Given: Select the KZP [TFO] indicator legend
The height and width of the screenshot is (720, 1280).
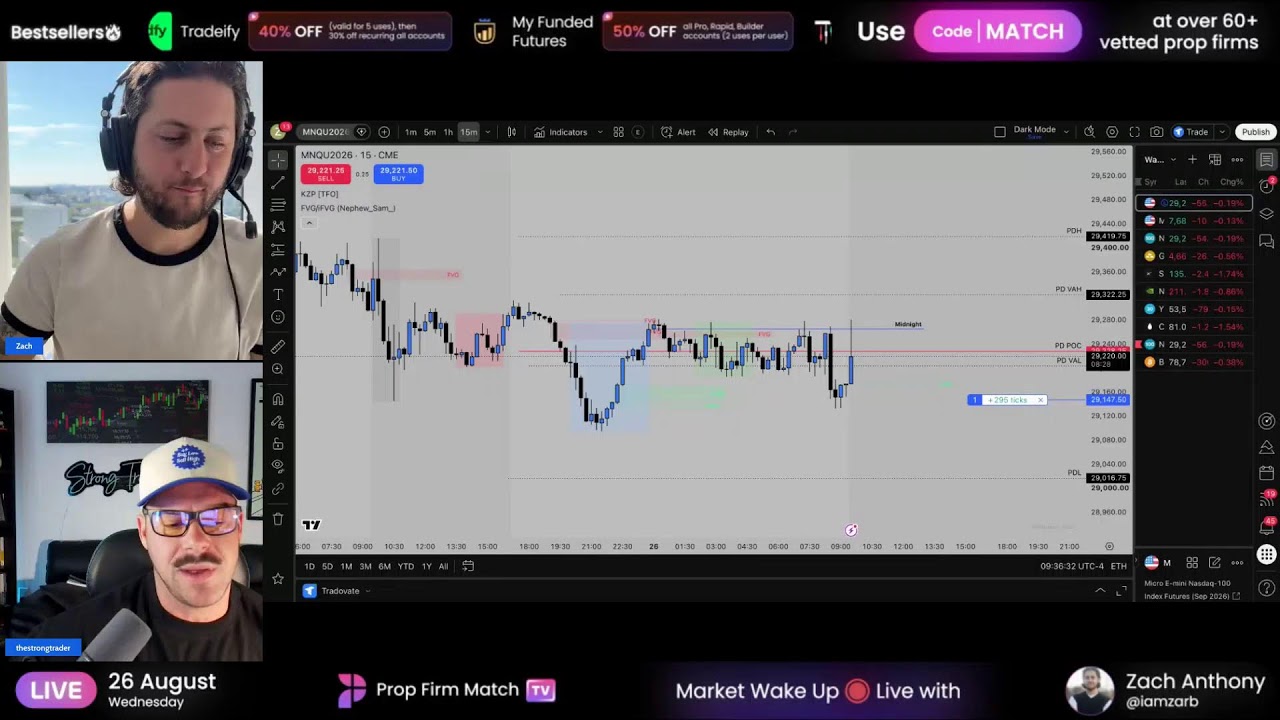Looking at the screenshot, I should pos(320,194).
